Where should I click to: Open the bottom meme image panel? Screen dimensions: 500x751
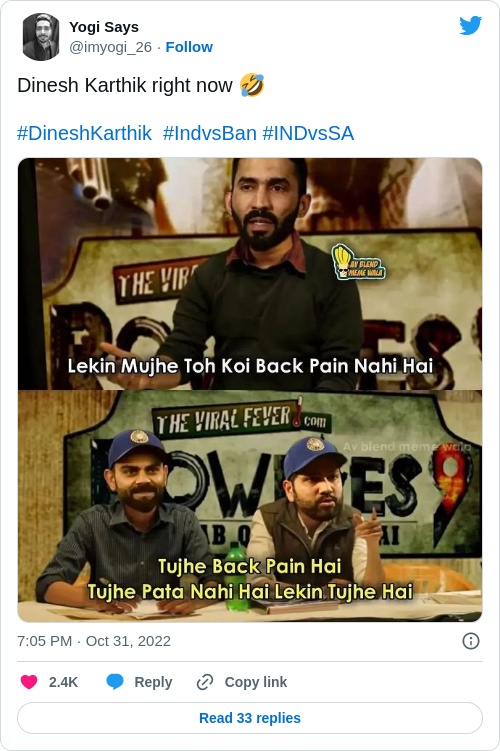250,506
